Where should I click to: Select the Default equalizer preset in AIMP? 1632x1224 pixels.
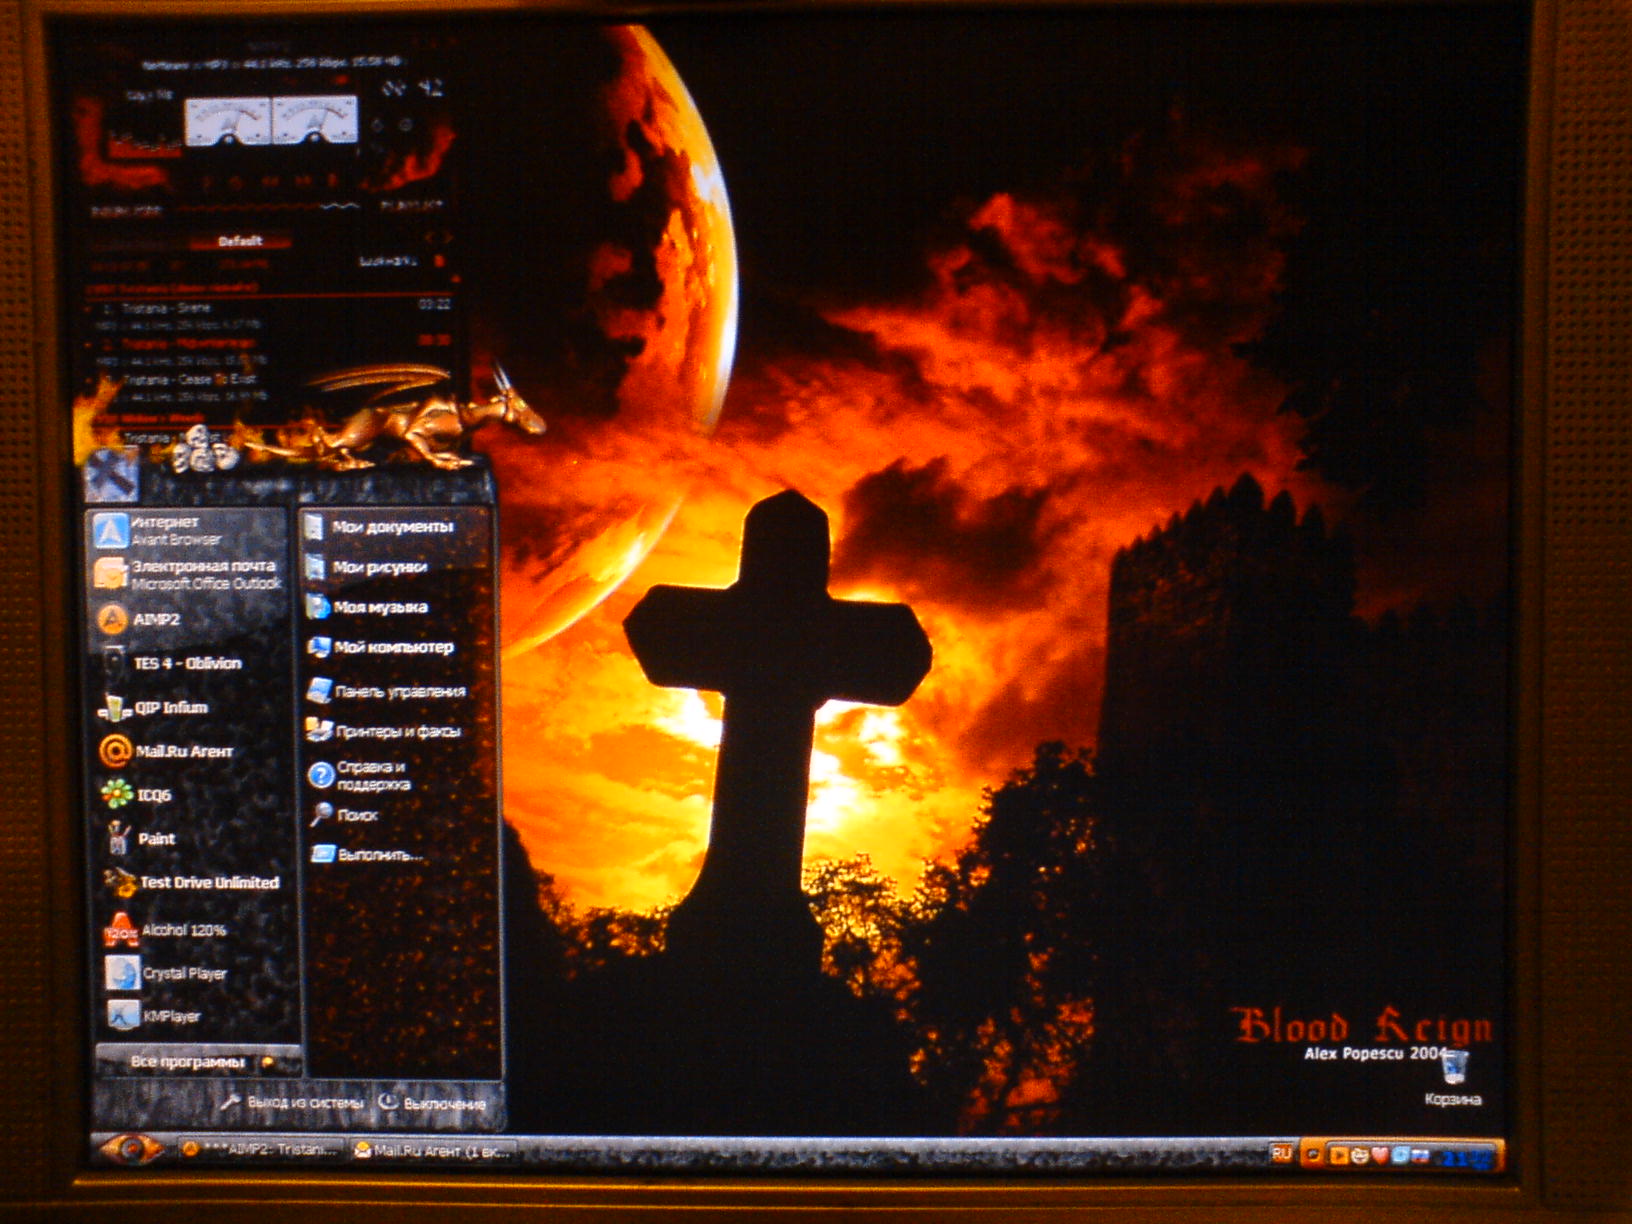[x=240, y=241]
